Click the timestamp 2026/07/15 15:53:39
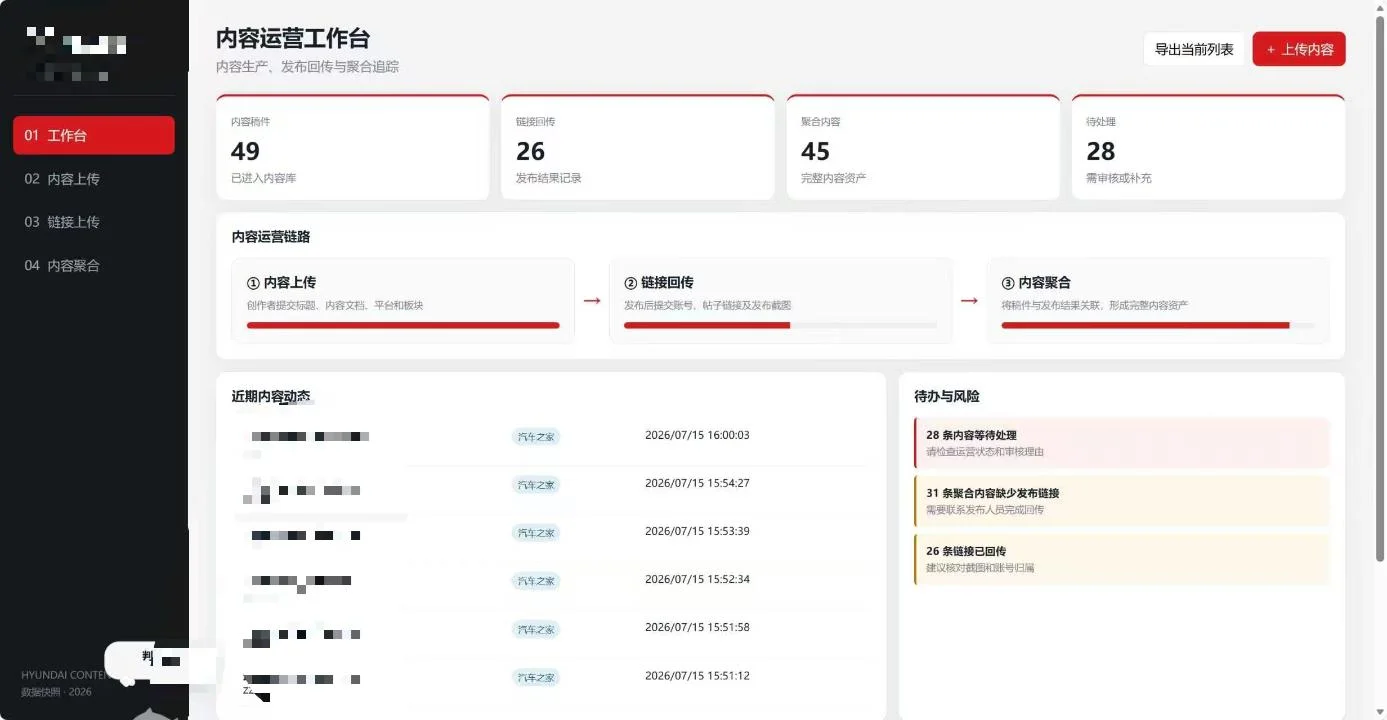This screenshot has width=1387, height=720. 697,531
